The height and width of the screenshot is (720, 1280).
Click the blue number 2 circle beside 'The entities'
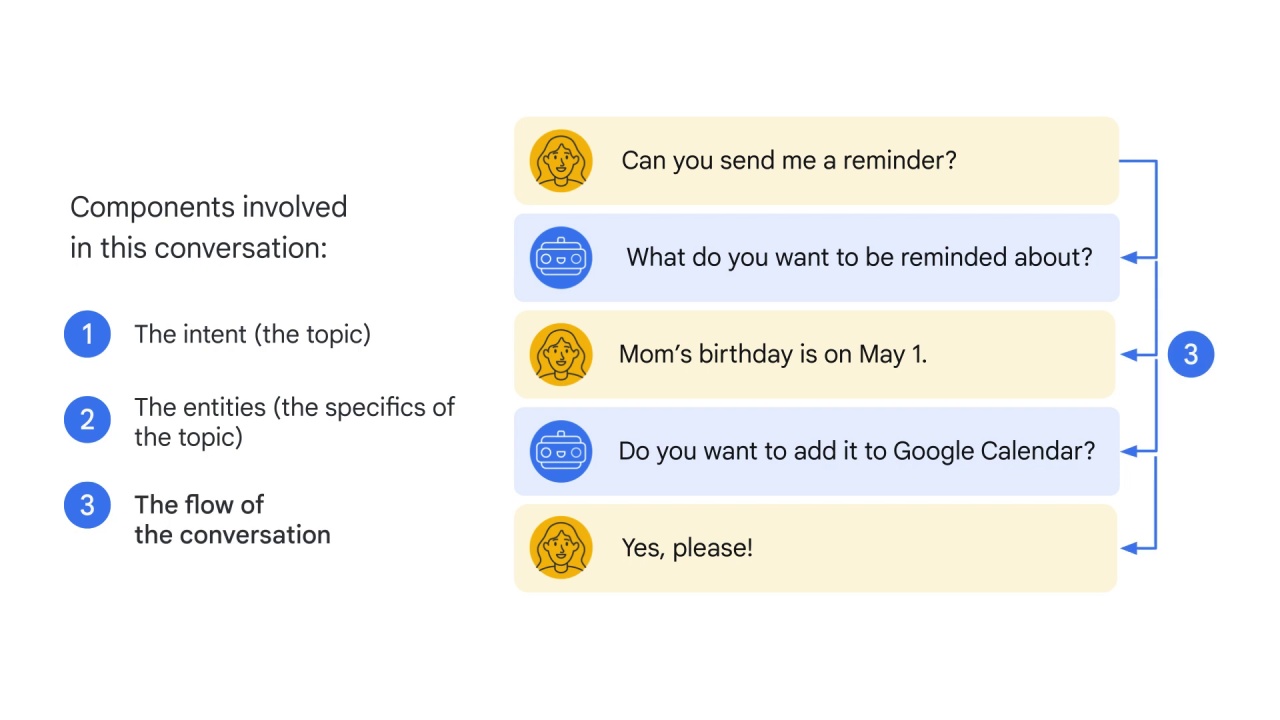tap(87, 420)
